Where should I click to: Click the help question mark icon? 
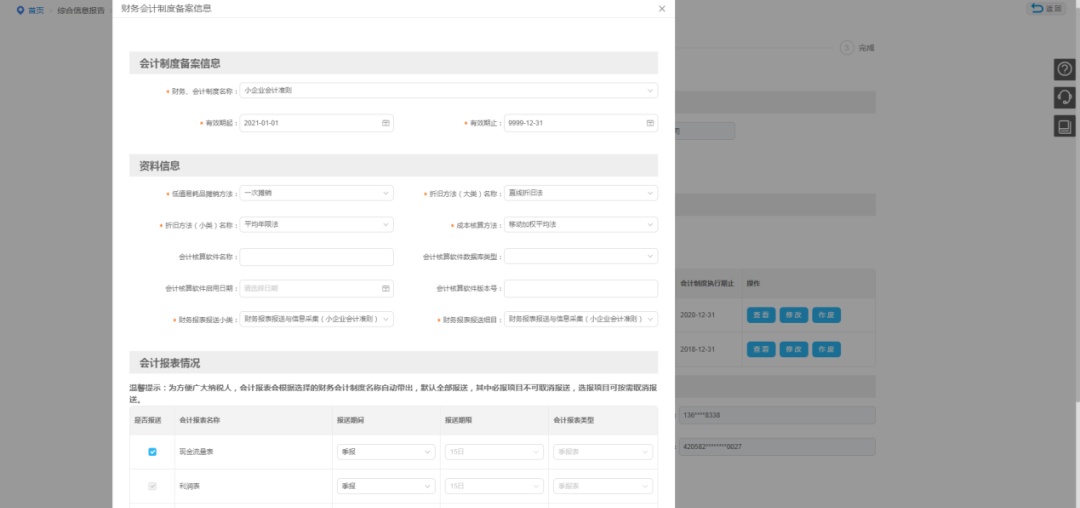point(1065,69)
